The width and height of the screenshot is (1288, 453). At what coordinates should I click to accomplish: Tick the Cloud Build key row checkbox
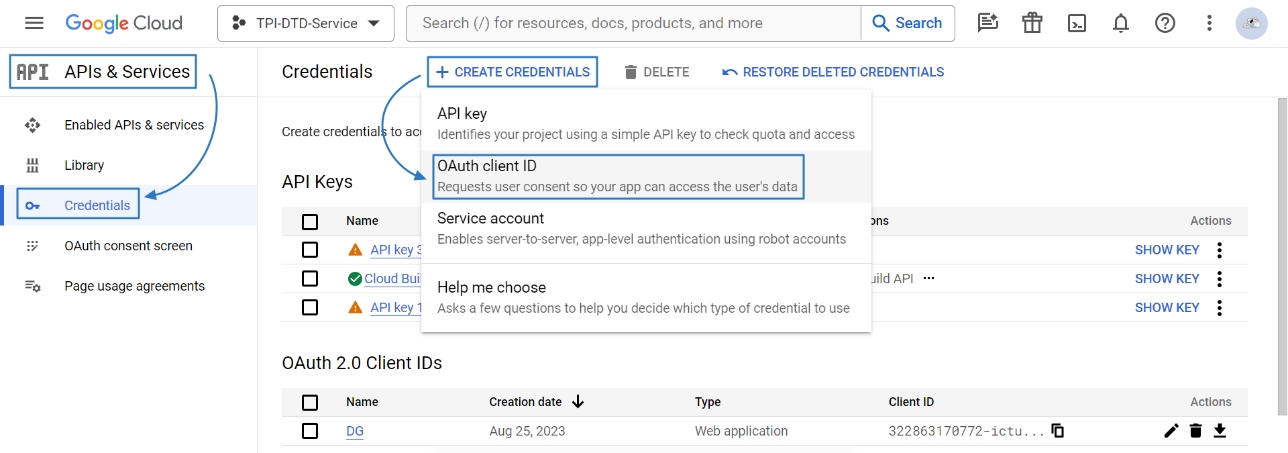[310, 278]
